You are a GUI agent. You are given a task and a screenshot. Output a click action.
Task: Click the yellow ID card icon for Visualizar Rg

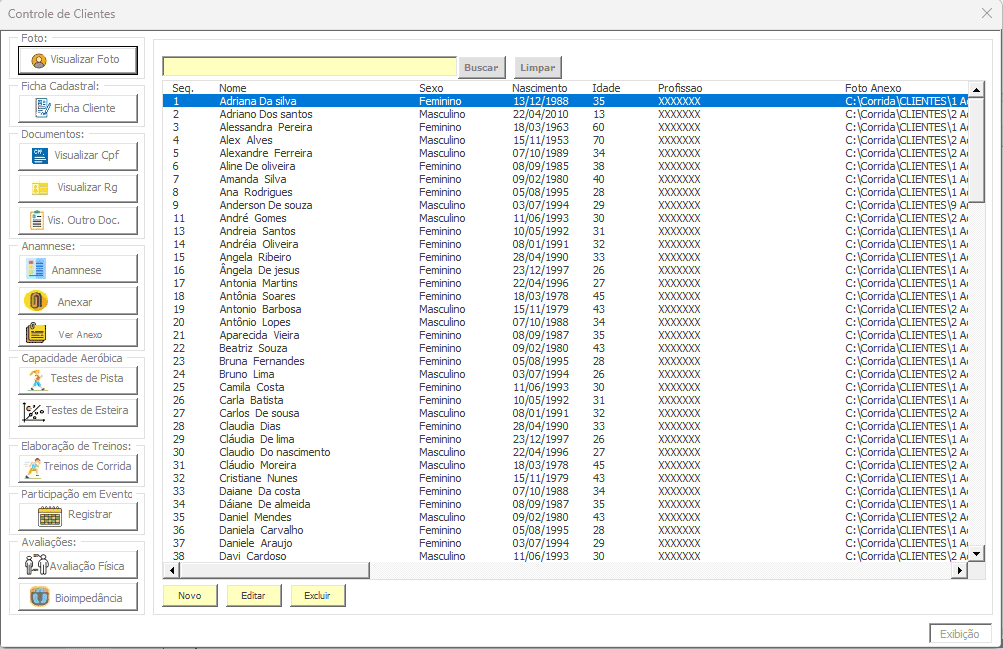[40, 188]
